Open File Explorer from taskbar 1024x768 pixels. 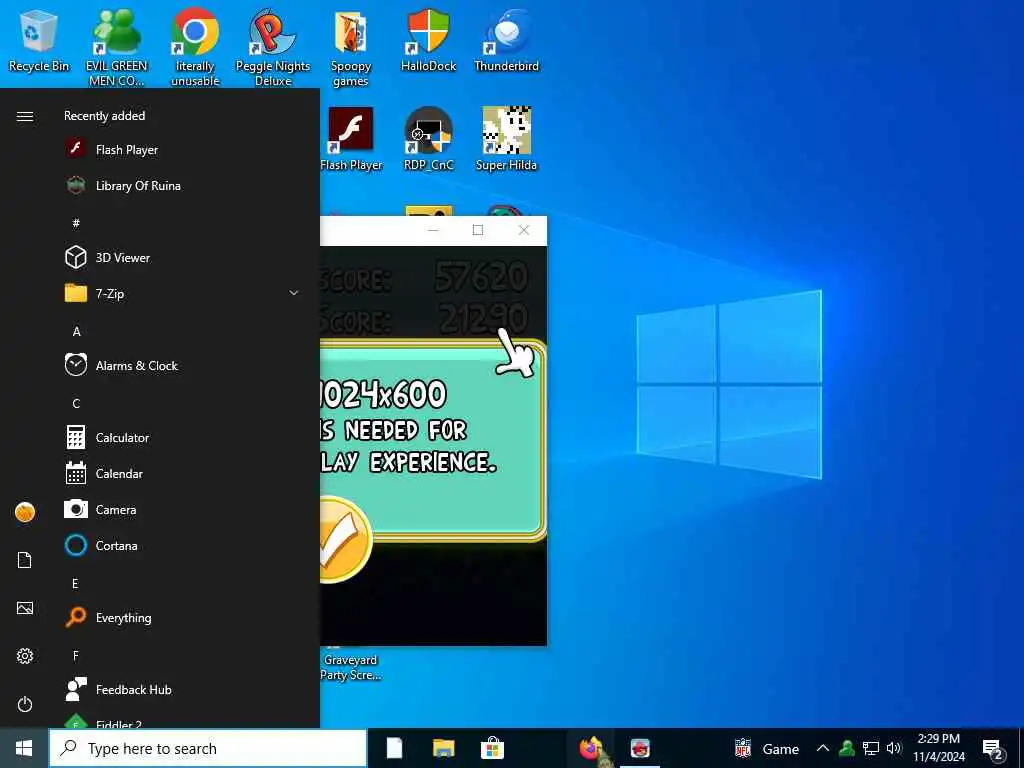443,748
